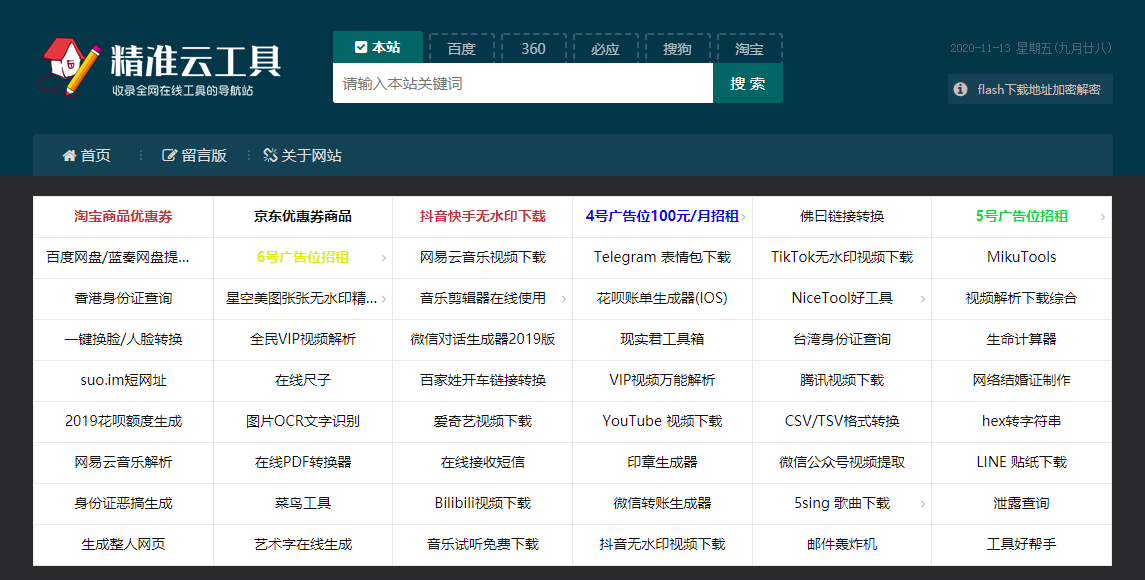Open TikTok无水印视频下载 link

(x=842, y=257)
